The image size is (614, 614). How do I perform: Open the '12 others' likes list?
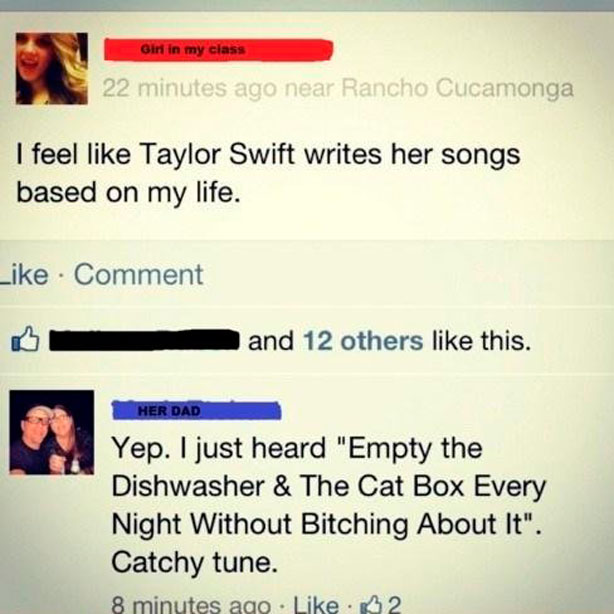[363, 341]
